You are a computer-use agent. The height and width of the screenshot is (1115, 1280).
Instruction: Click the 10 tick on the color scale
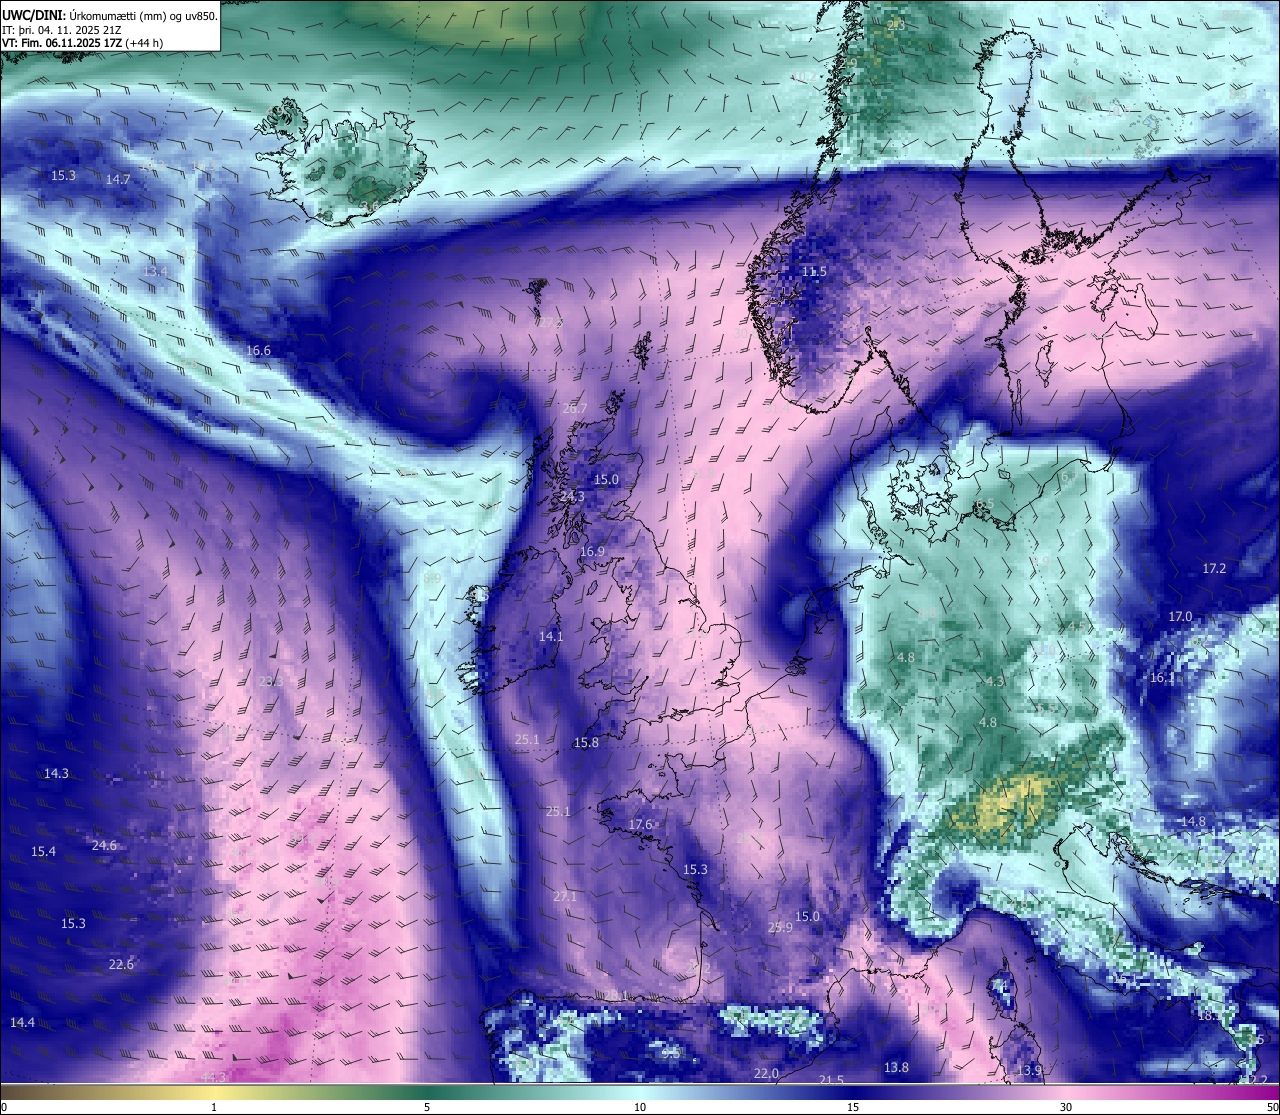click(x=640, y=1107)
